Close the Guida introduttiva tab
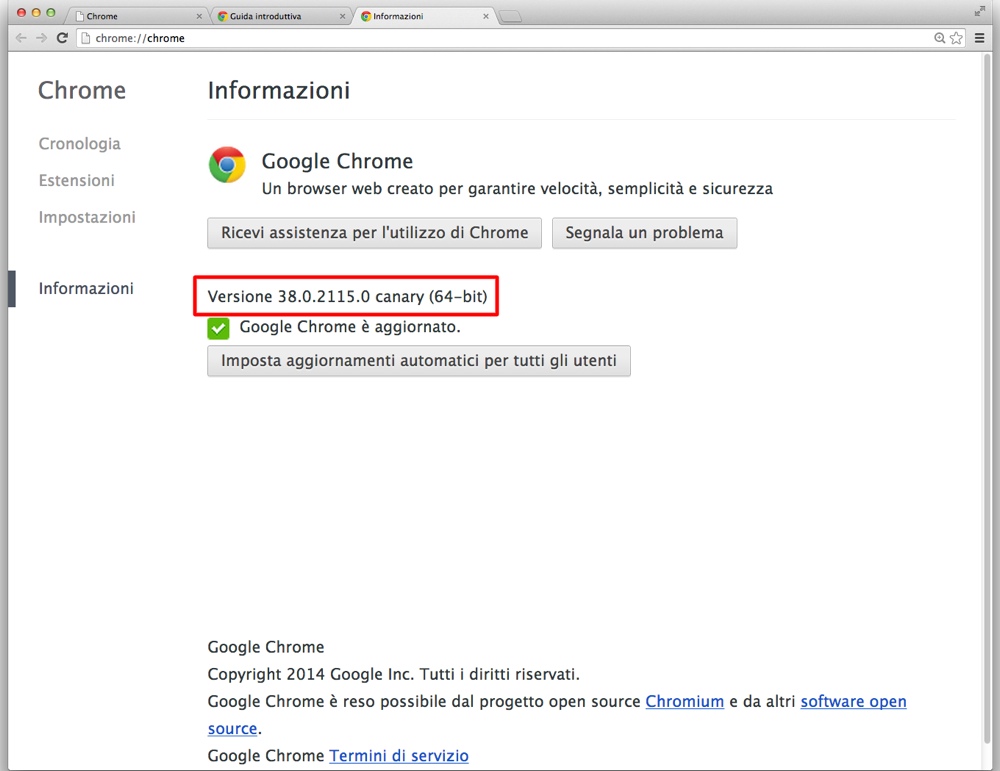 [x=343, y=17]
